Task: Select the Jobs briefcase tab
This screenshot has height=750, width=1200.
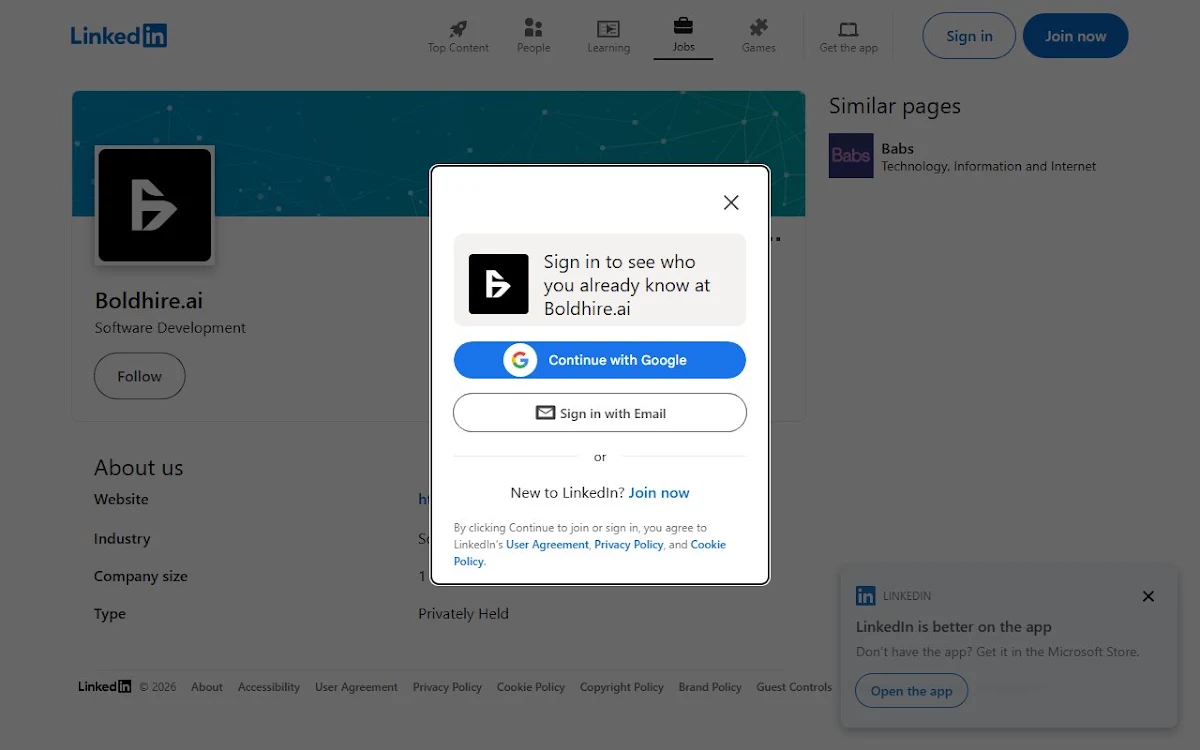Action: click(x=683, y=35)
